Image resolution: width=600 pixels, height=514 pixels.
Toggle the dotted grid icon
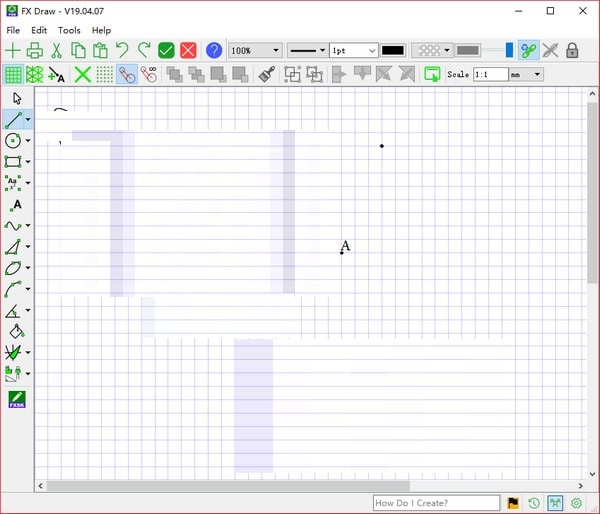[104, 74]
